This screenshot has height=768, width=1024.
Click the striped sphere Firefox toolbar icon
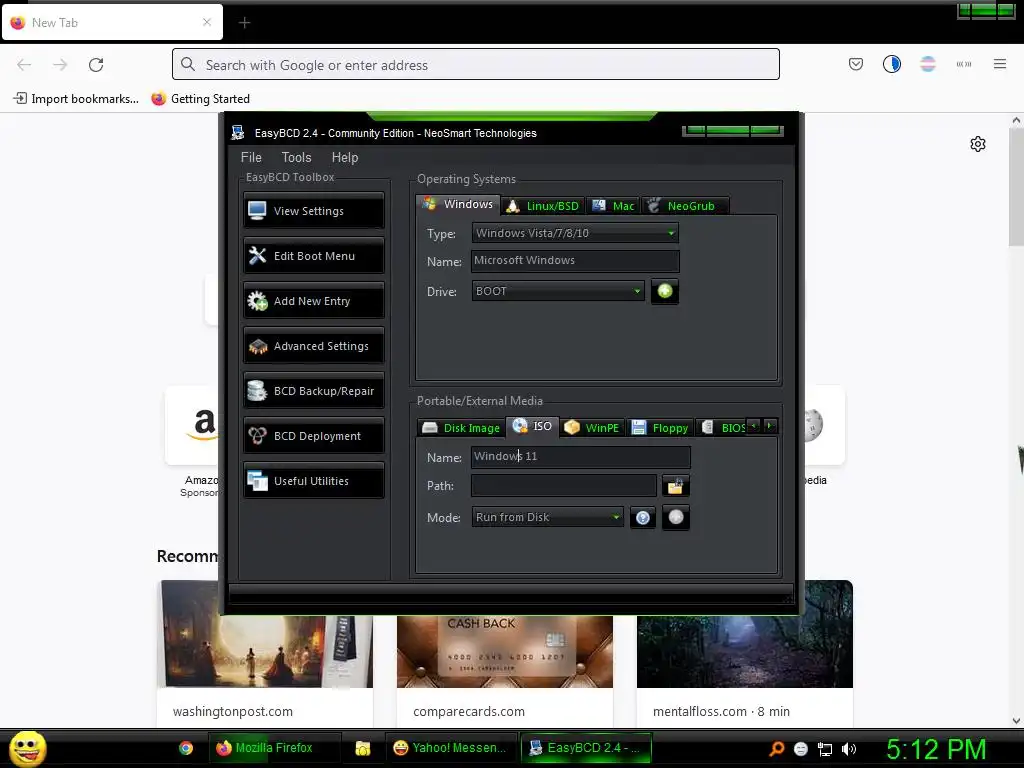pos(927,64)
